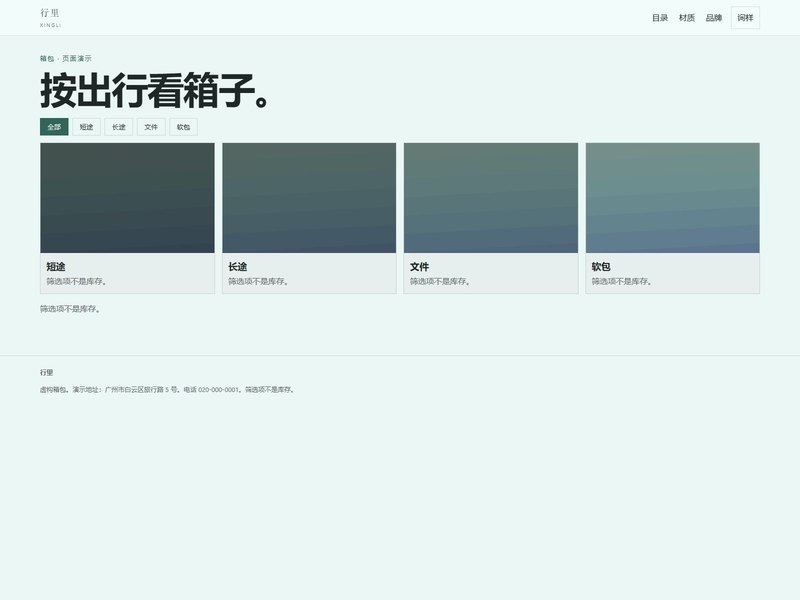The image size is (800, 600).
Task: Open the 品牌 nav item
Action: point(713,18)
